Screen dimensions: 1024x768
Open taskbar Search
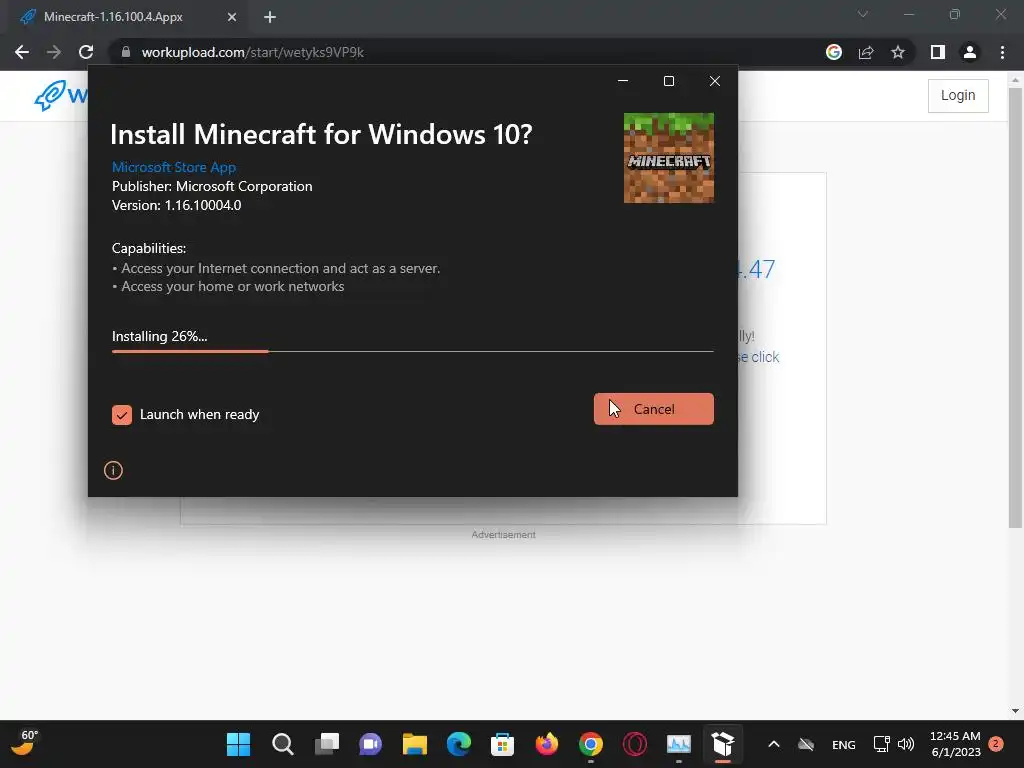tap(283, 744)
